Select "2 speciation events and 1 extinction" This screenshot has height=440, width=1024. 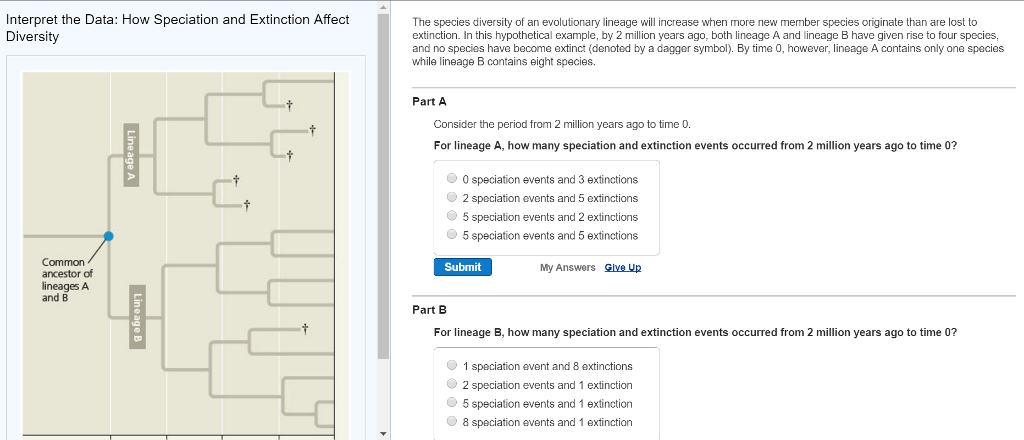tap(452, 385)
